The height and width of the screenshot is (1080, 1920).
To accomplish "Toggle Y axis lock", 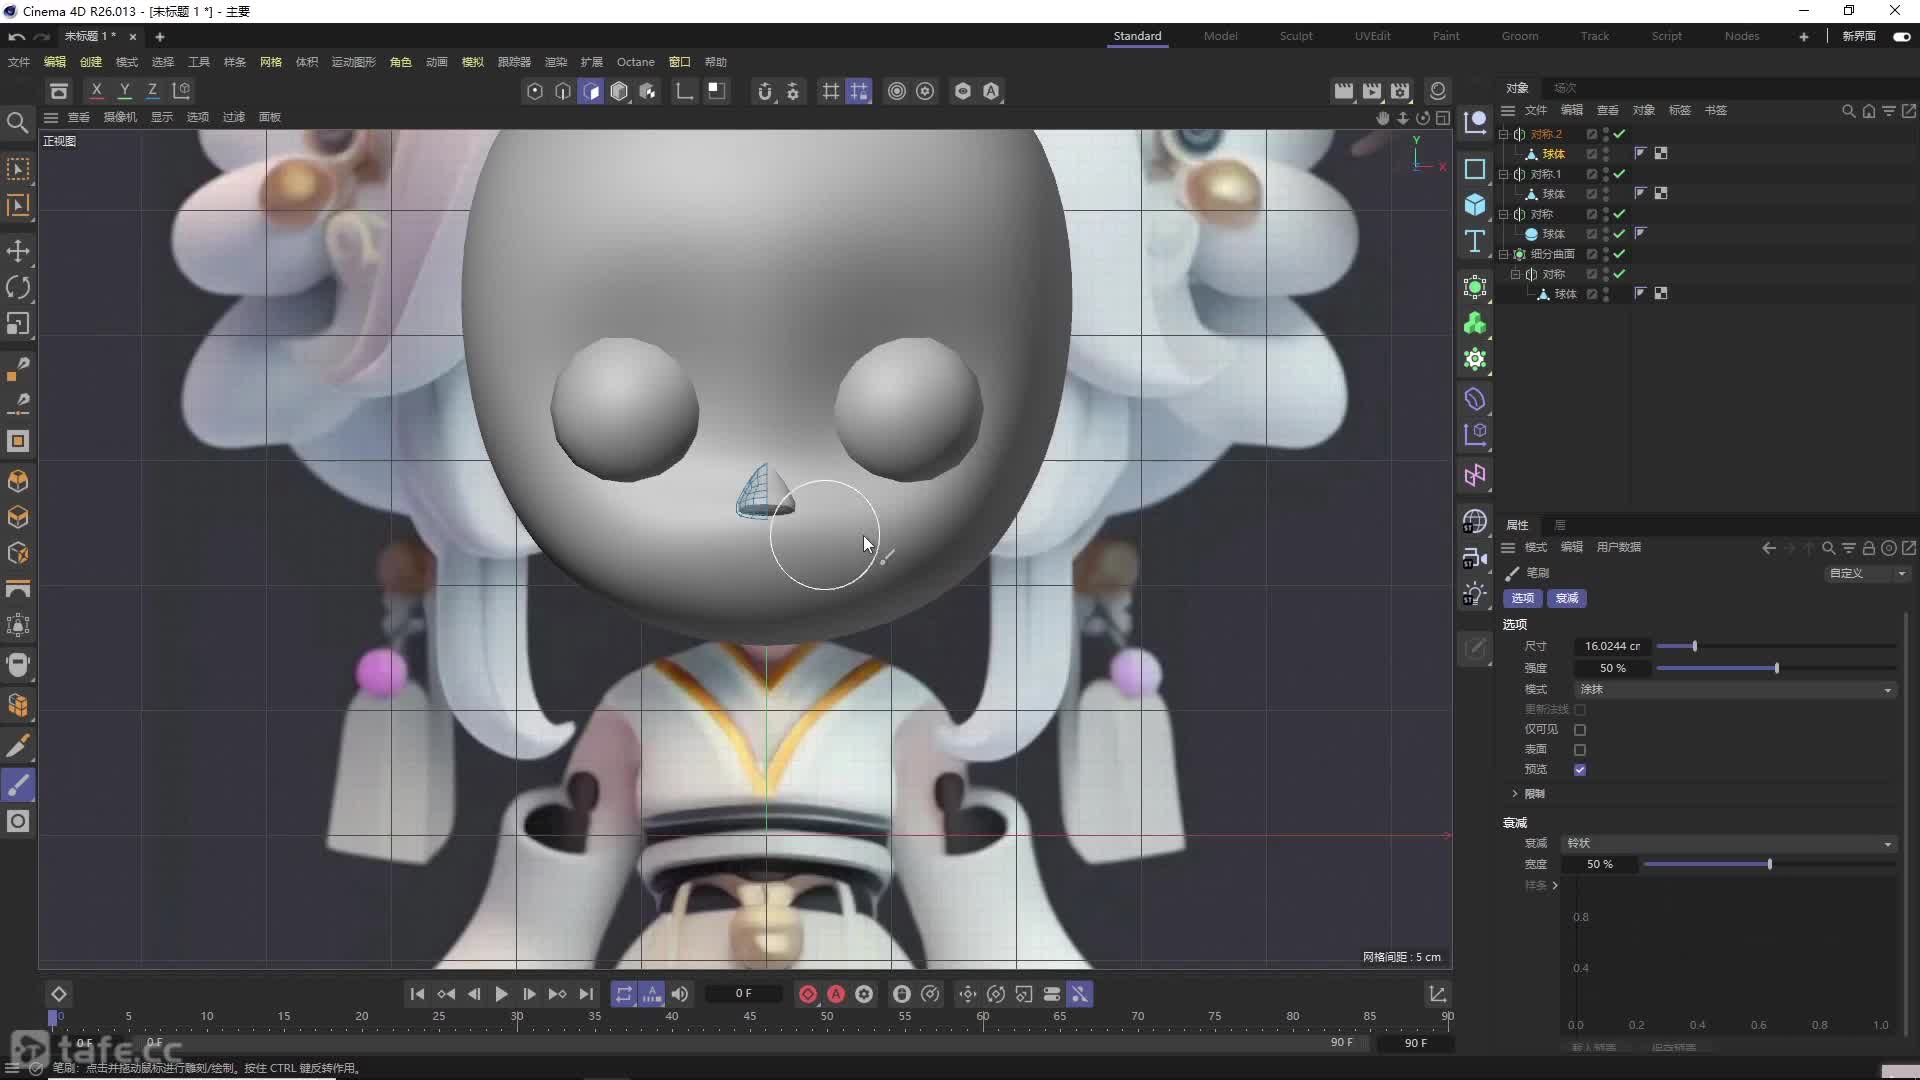I will click(x=124, y=91).
